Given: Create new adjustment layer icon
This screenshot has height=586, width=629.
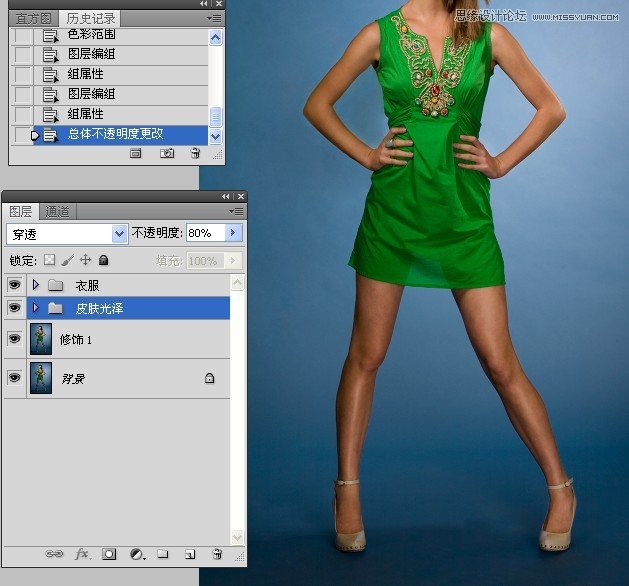Looking at the screenshot, I should click(x=136, y=554).
